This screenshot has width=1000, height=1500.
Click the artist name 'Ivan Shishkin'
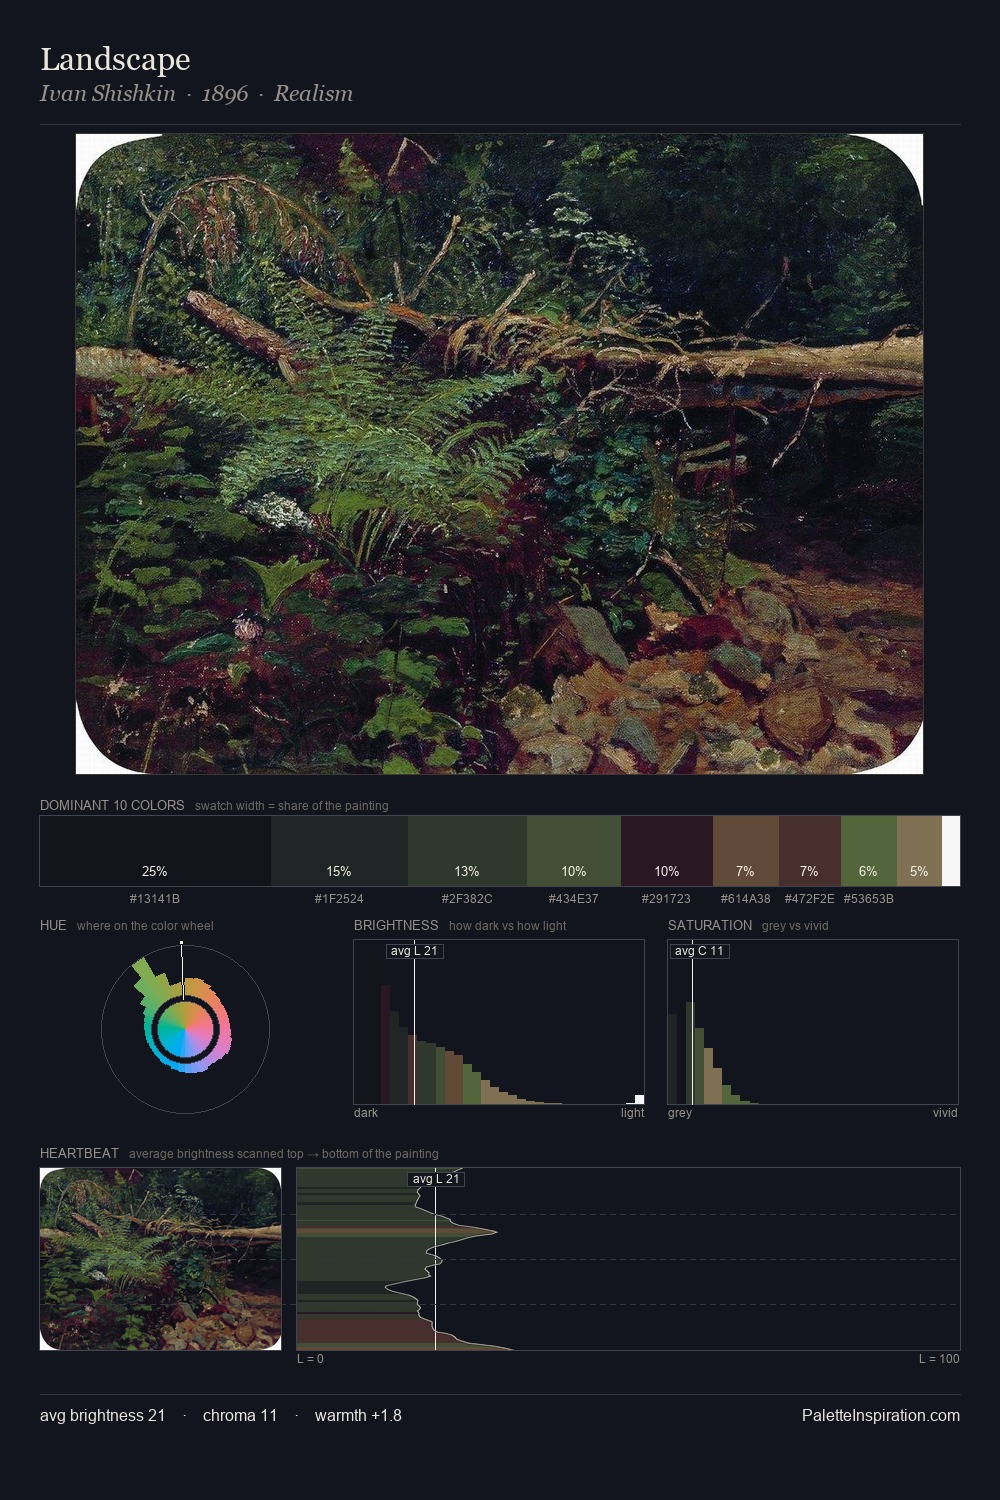[x=108, y=93]
